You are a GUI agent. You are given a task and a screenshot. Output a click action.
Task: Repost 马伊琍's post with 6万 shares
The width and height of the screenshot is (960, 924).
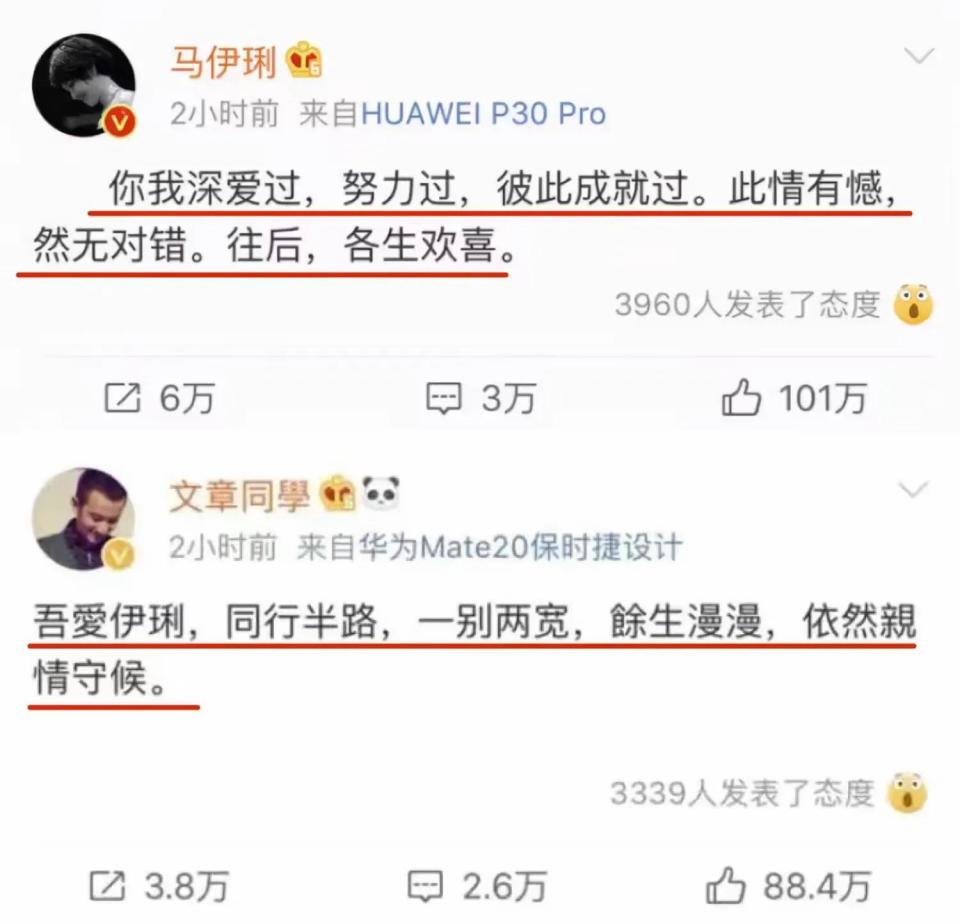[x=159, y=398]
